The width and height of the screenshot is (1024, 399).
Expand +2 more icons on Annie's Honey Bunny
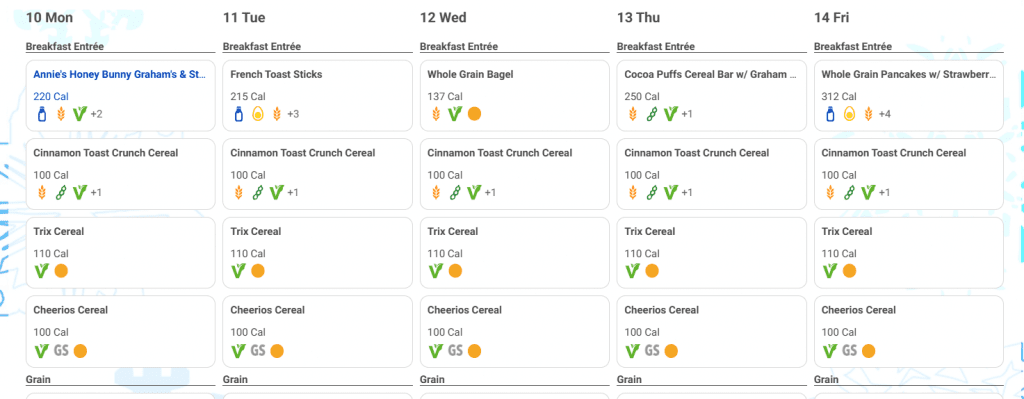click(x=96, y=114)
